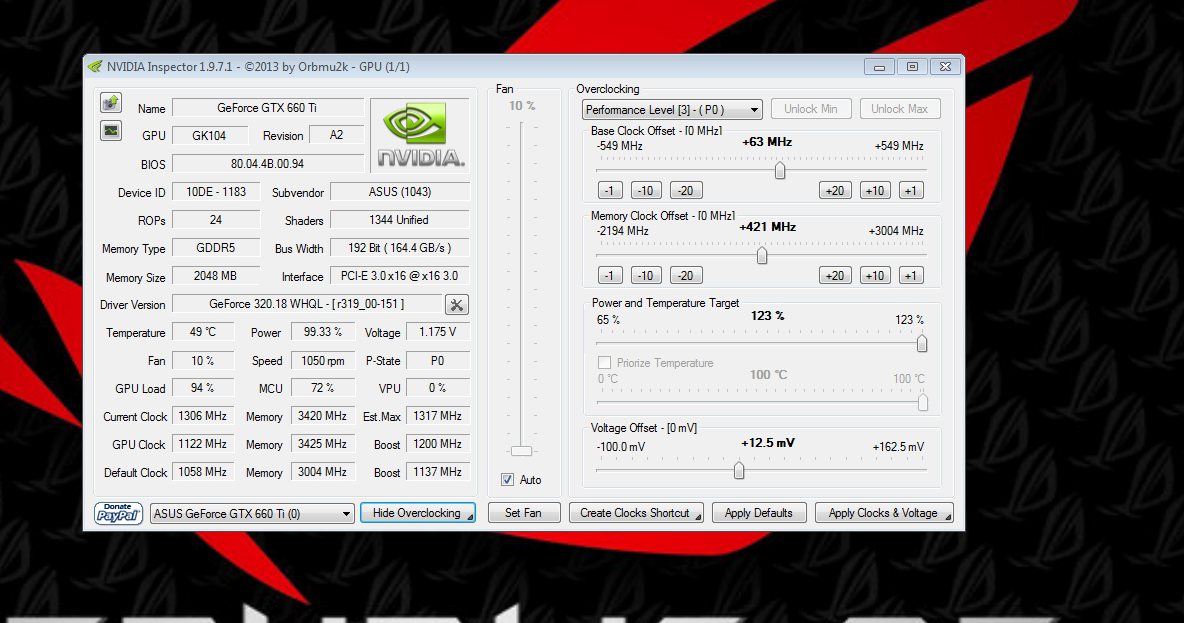Click the Power Target slider thumb
This screenshot has height=623, width=1184.
click(922, 344)
